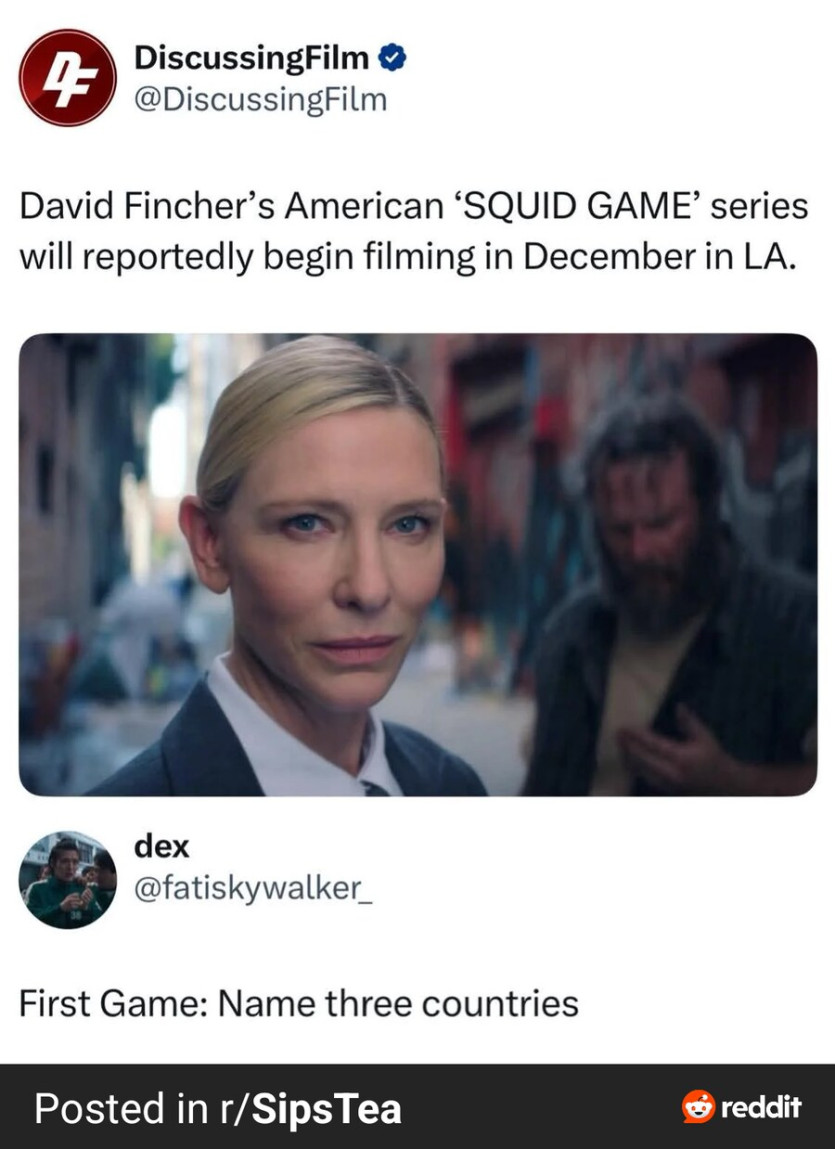
Task: Open the blonde woman's face in the tweet image
Action: (323, 542)
